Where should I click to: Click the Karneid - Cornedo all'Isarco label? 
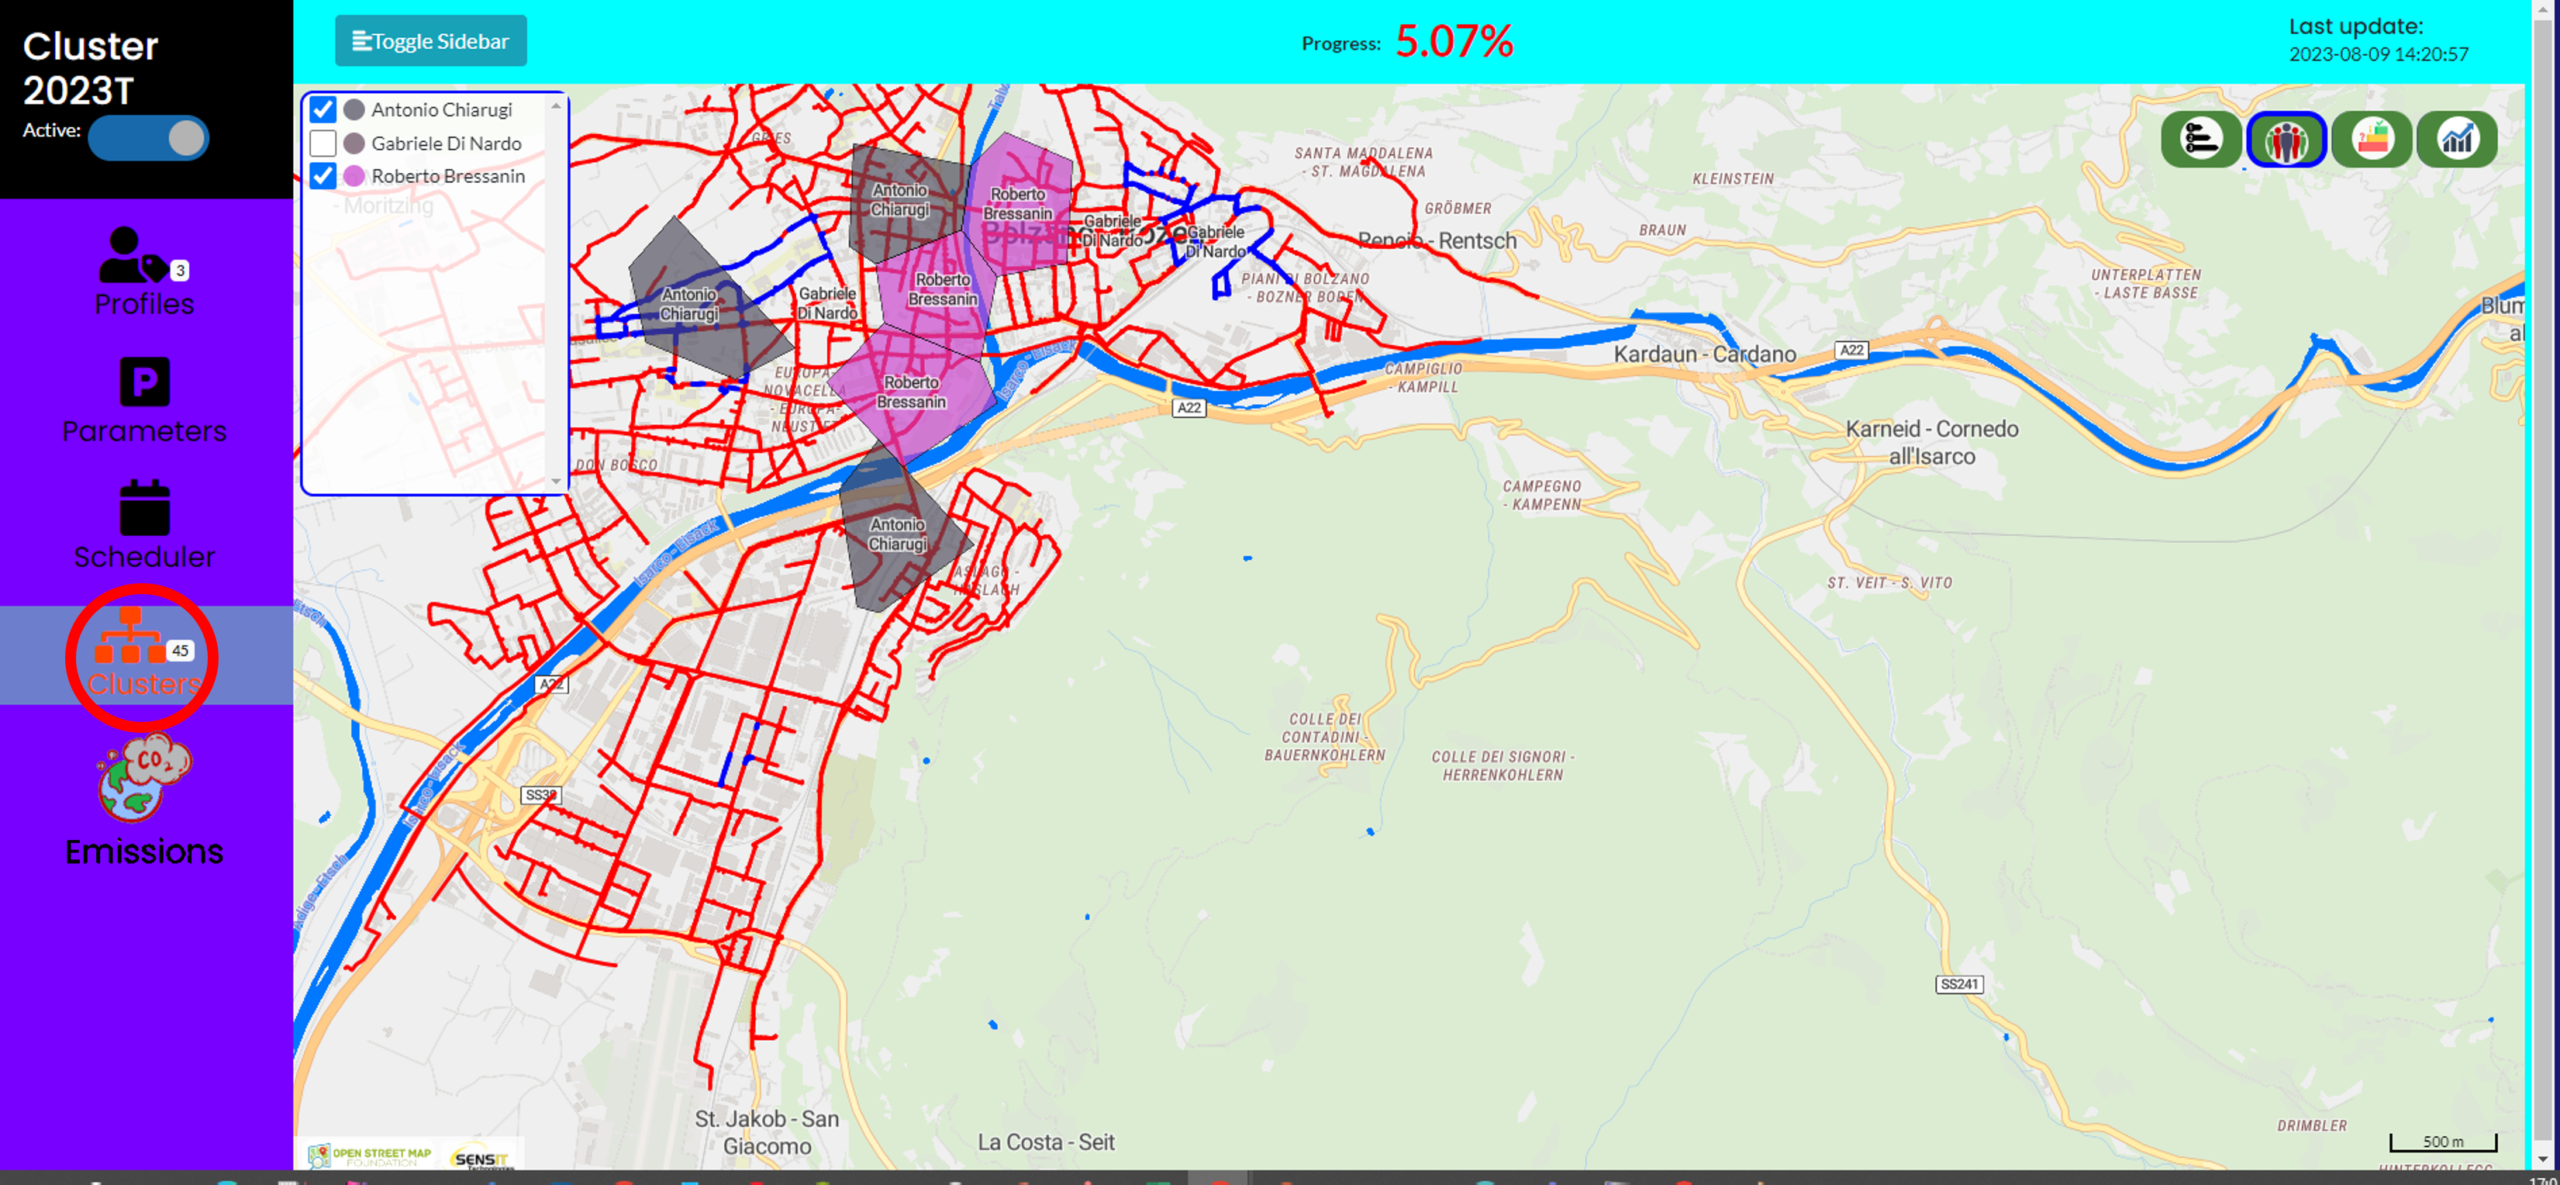click(1932, 442)
